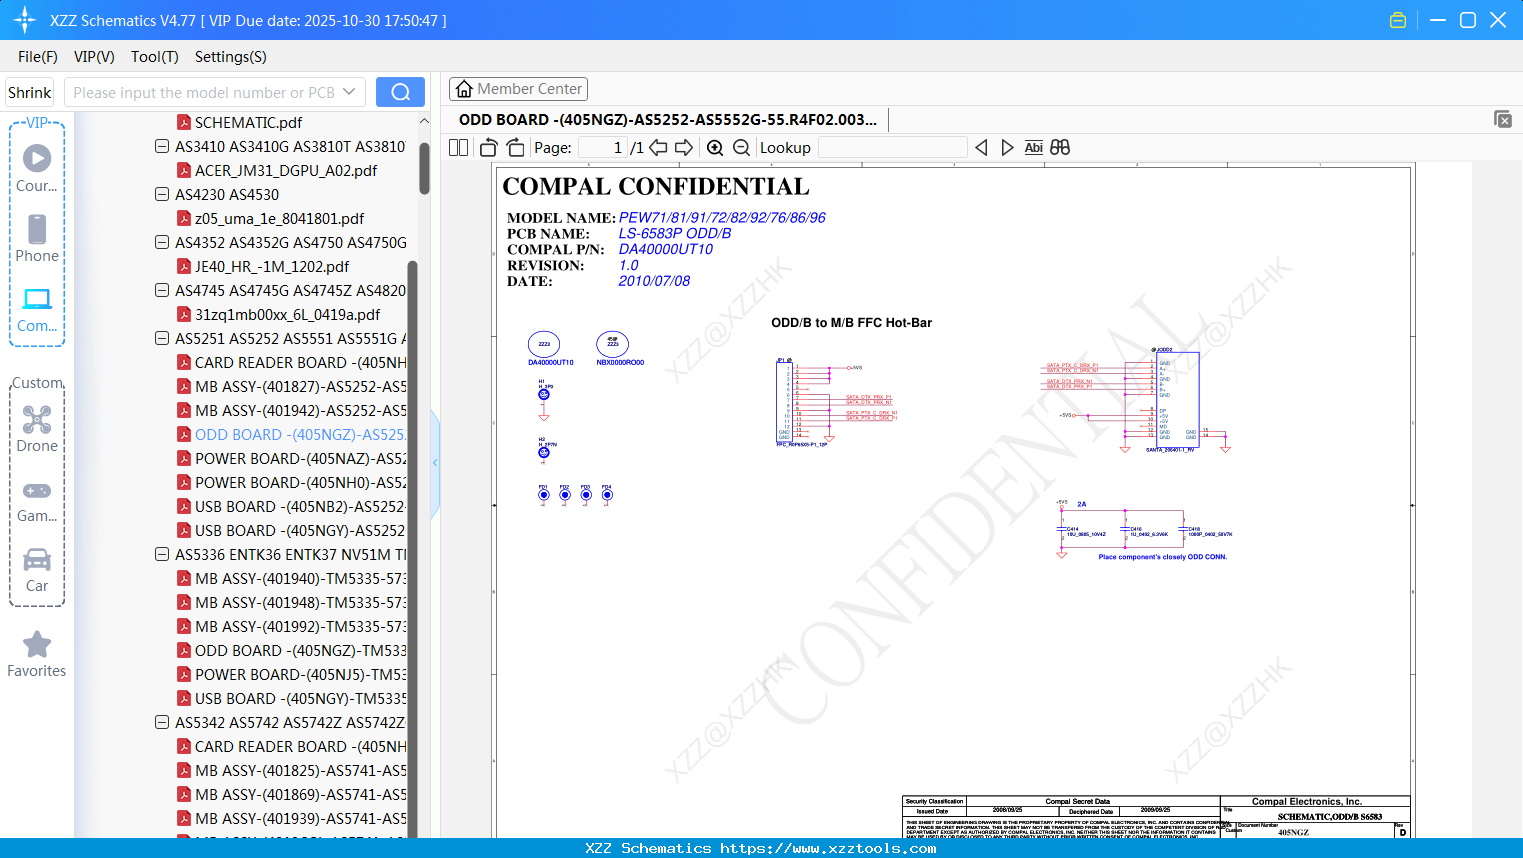Viewport: 1523px width, 858px height.
Task: Toggle the Abi text match option
Action: (x=1034, y=147)
